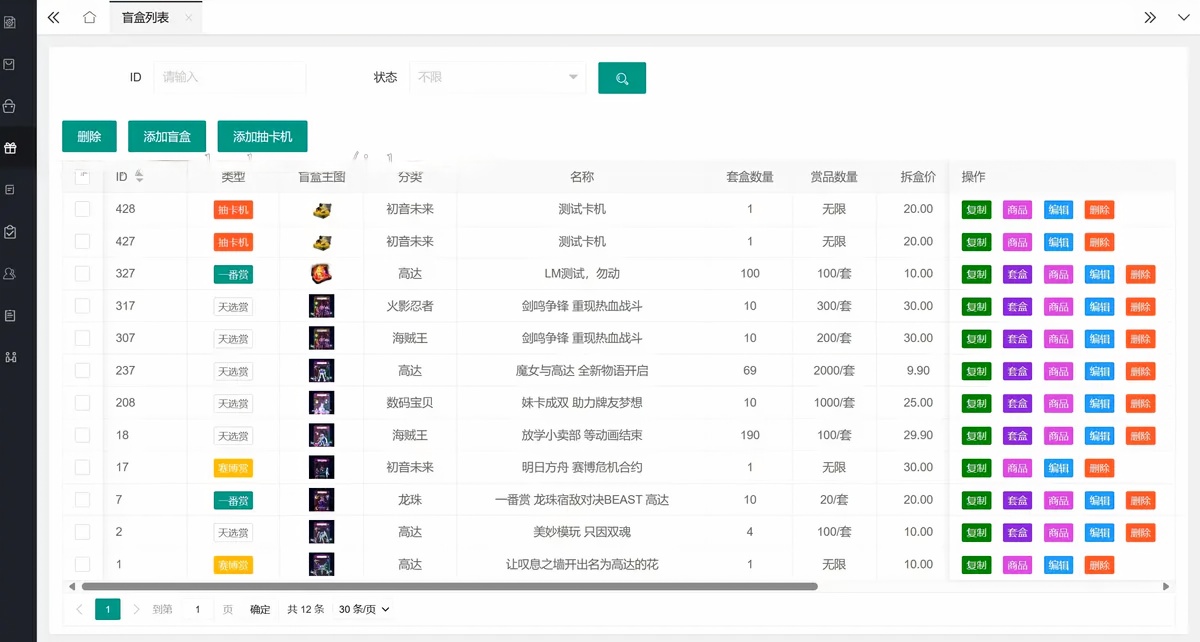Open the user profile sidebar icon
Viewport: 1200px width, 642px height.
tap(10, 273)
